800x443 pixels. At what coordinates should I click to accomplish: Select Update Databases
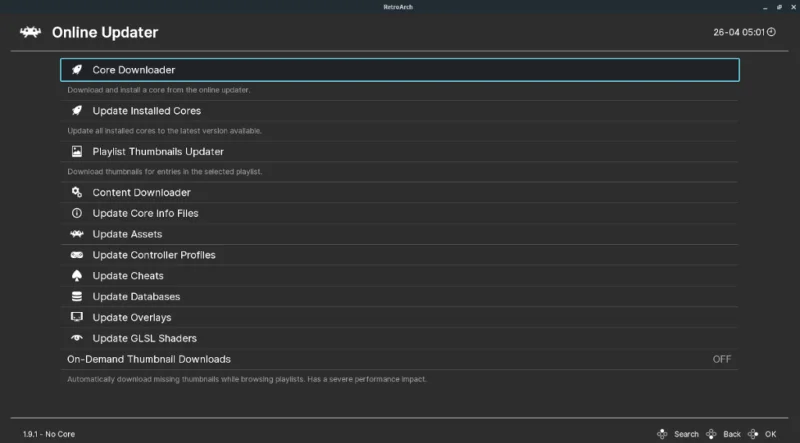pos(399,297)
